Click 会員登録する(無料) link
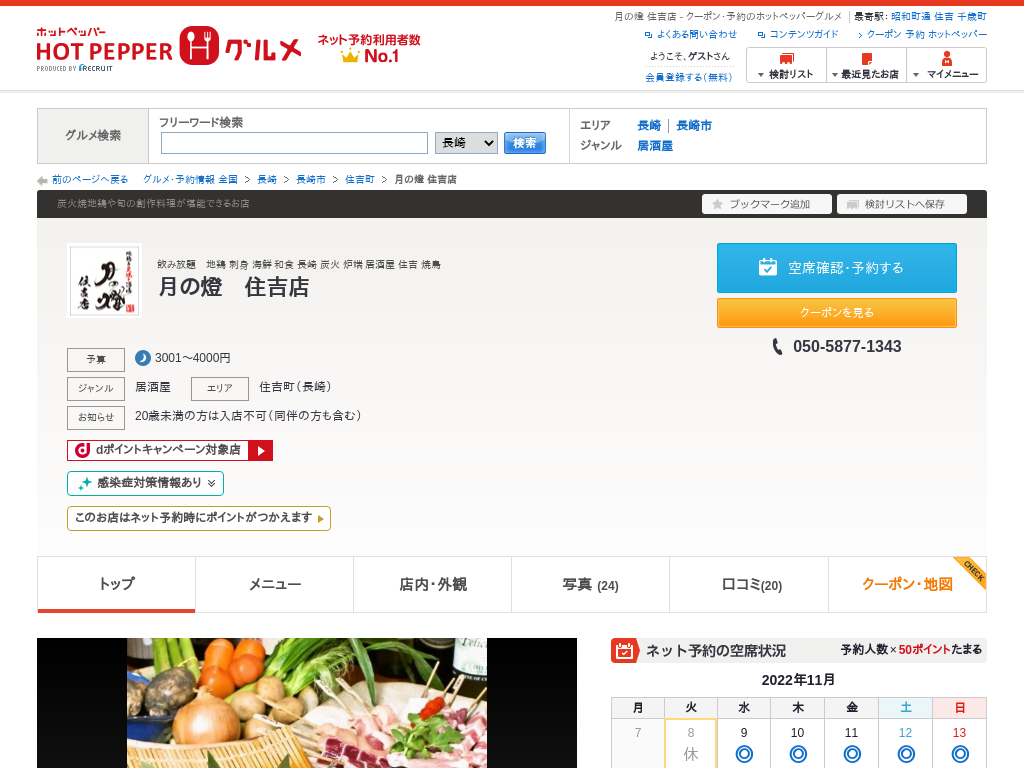This screenshot has height=768, width=1024. coord(688,77)
